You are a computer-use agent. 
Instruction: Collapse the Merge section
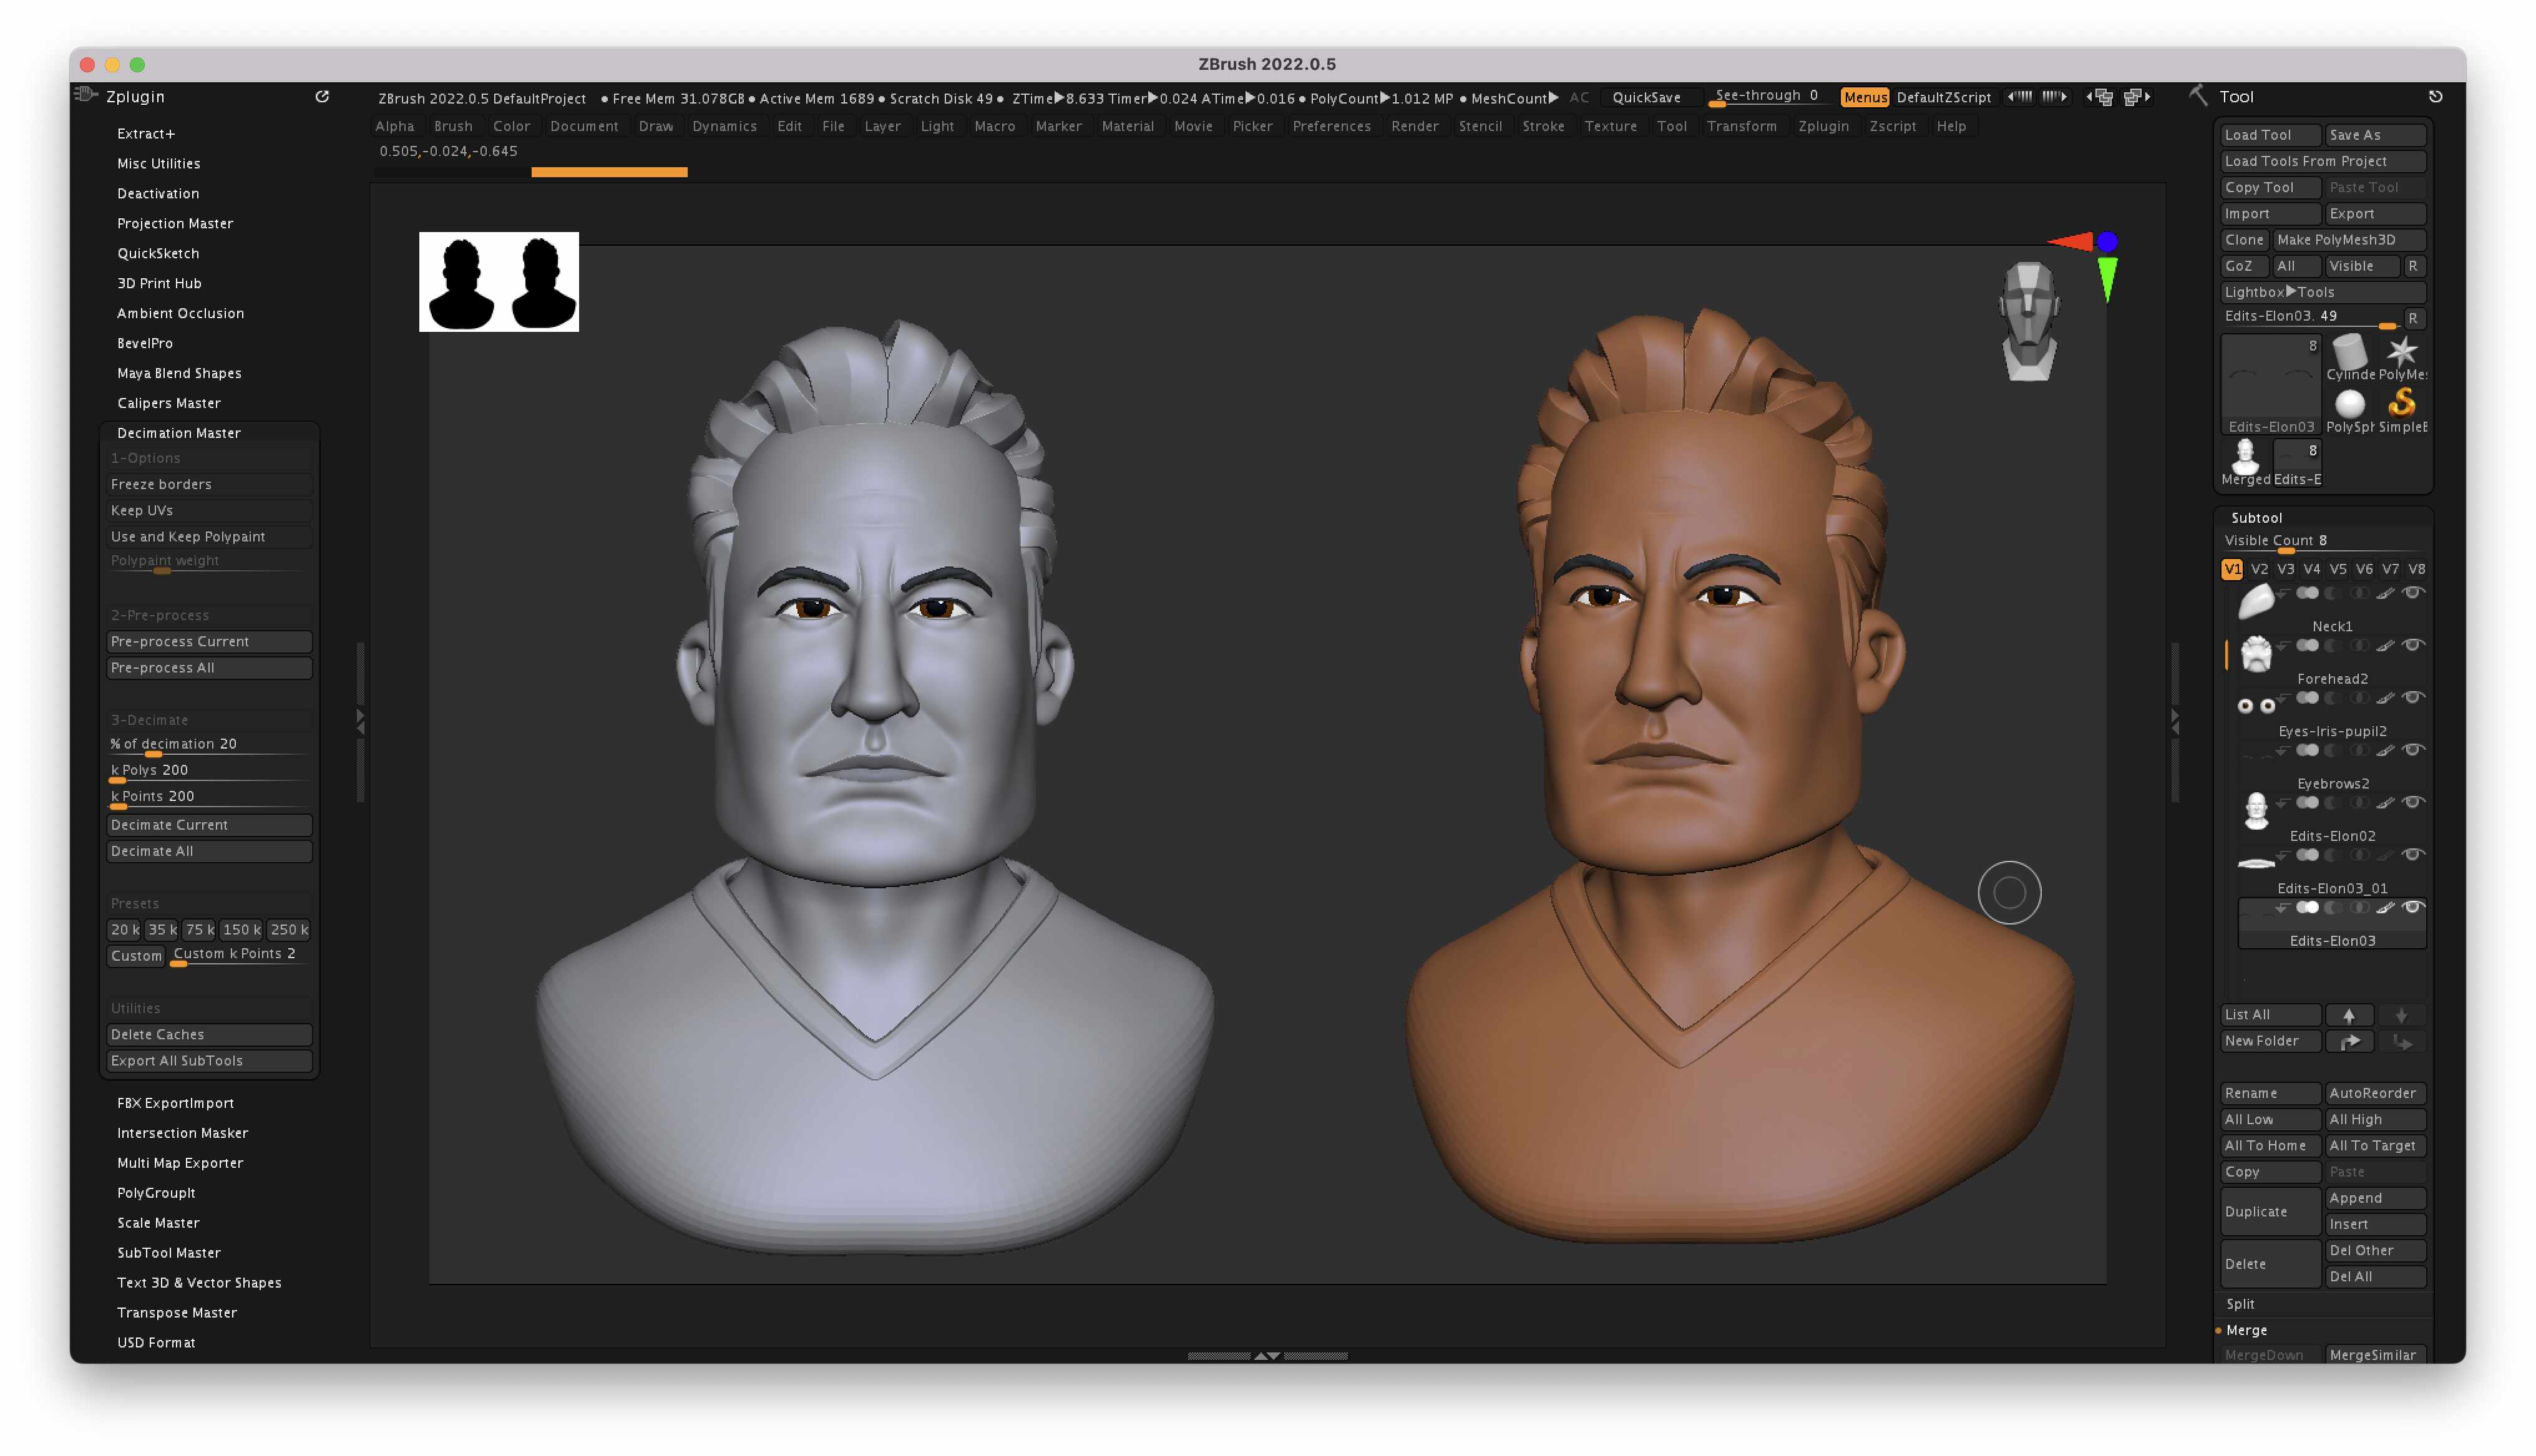(2246, 1330)
